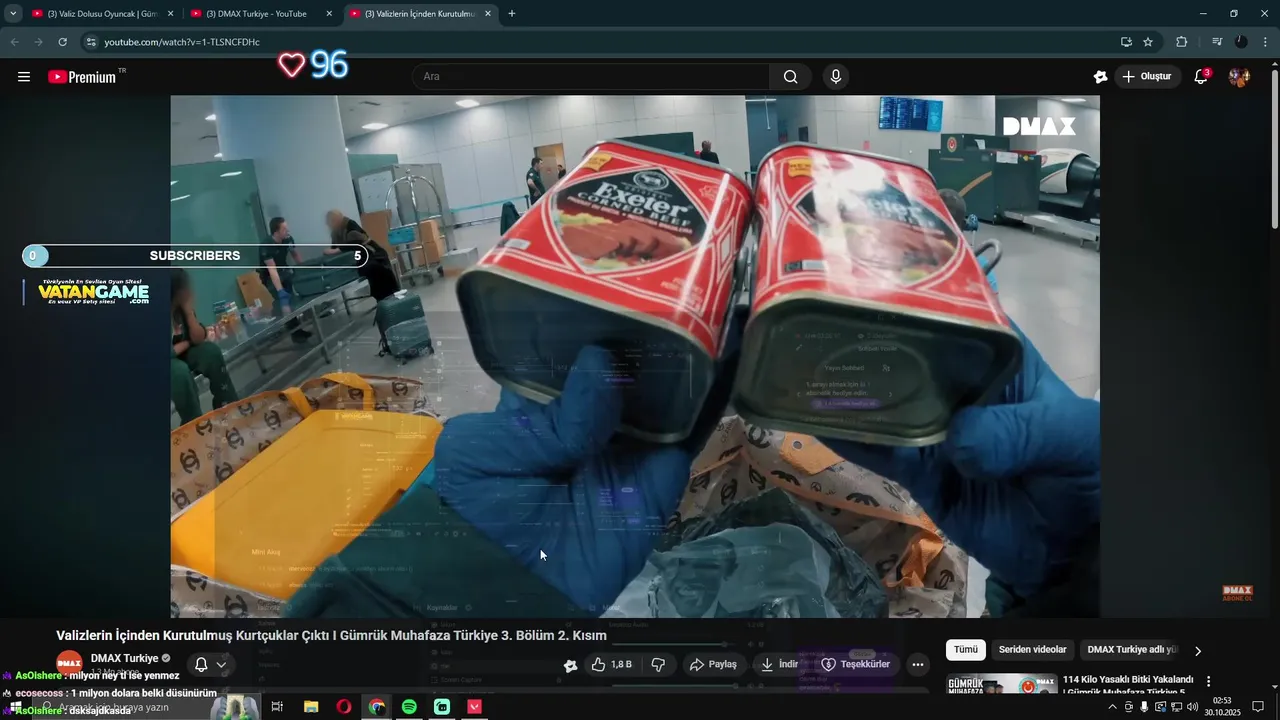Bookmark this page with star icon
The height and width of the screenshot is (720, 1280).
coord(1148,42)
